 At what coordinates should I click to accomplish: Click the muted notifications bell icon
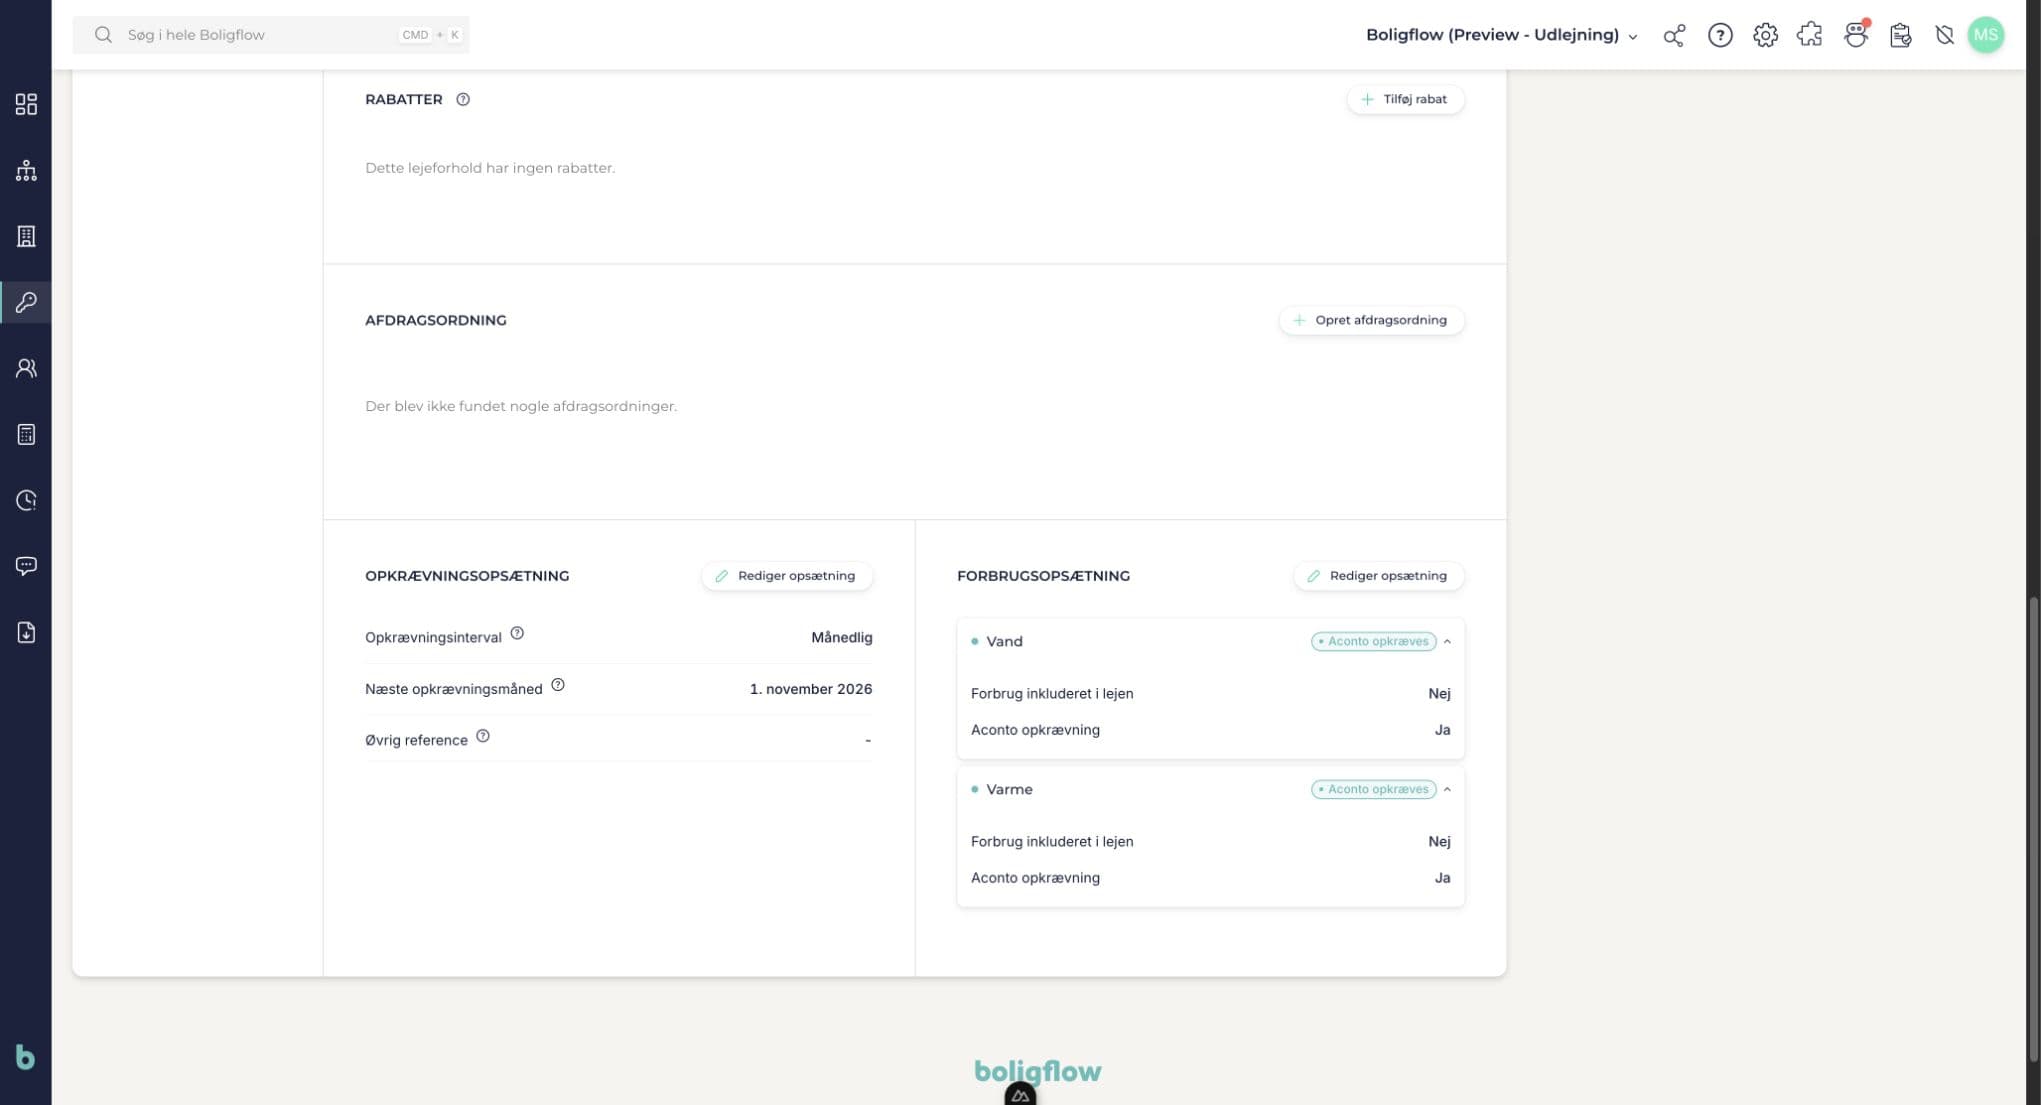1944,35
